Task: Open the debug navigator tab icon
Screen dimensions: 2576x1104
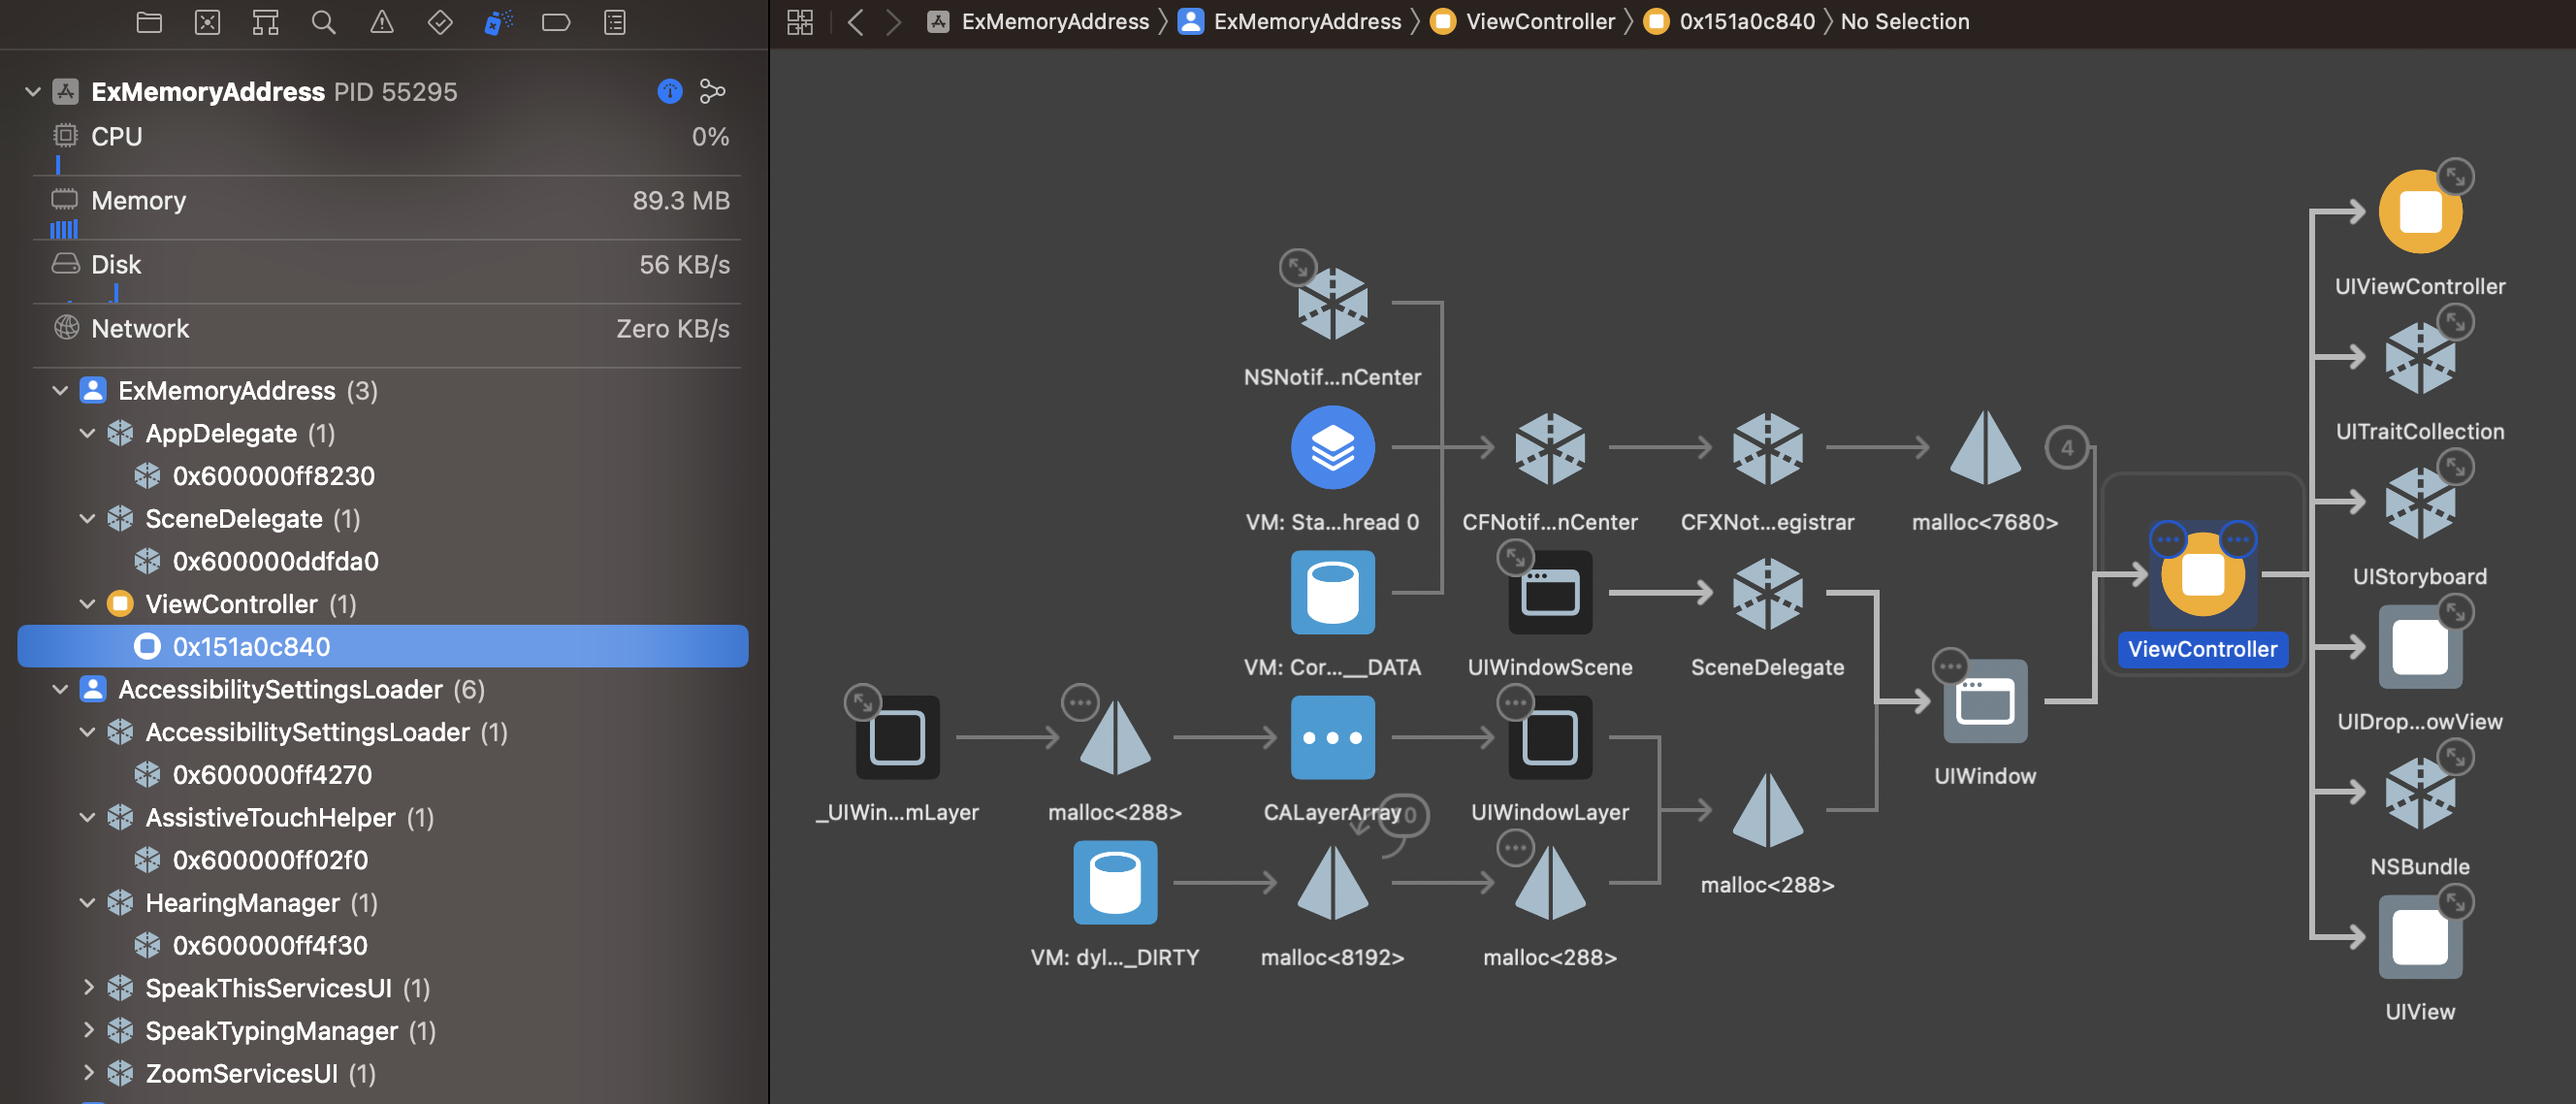Action: (497, 22)
